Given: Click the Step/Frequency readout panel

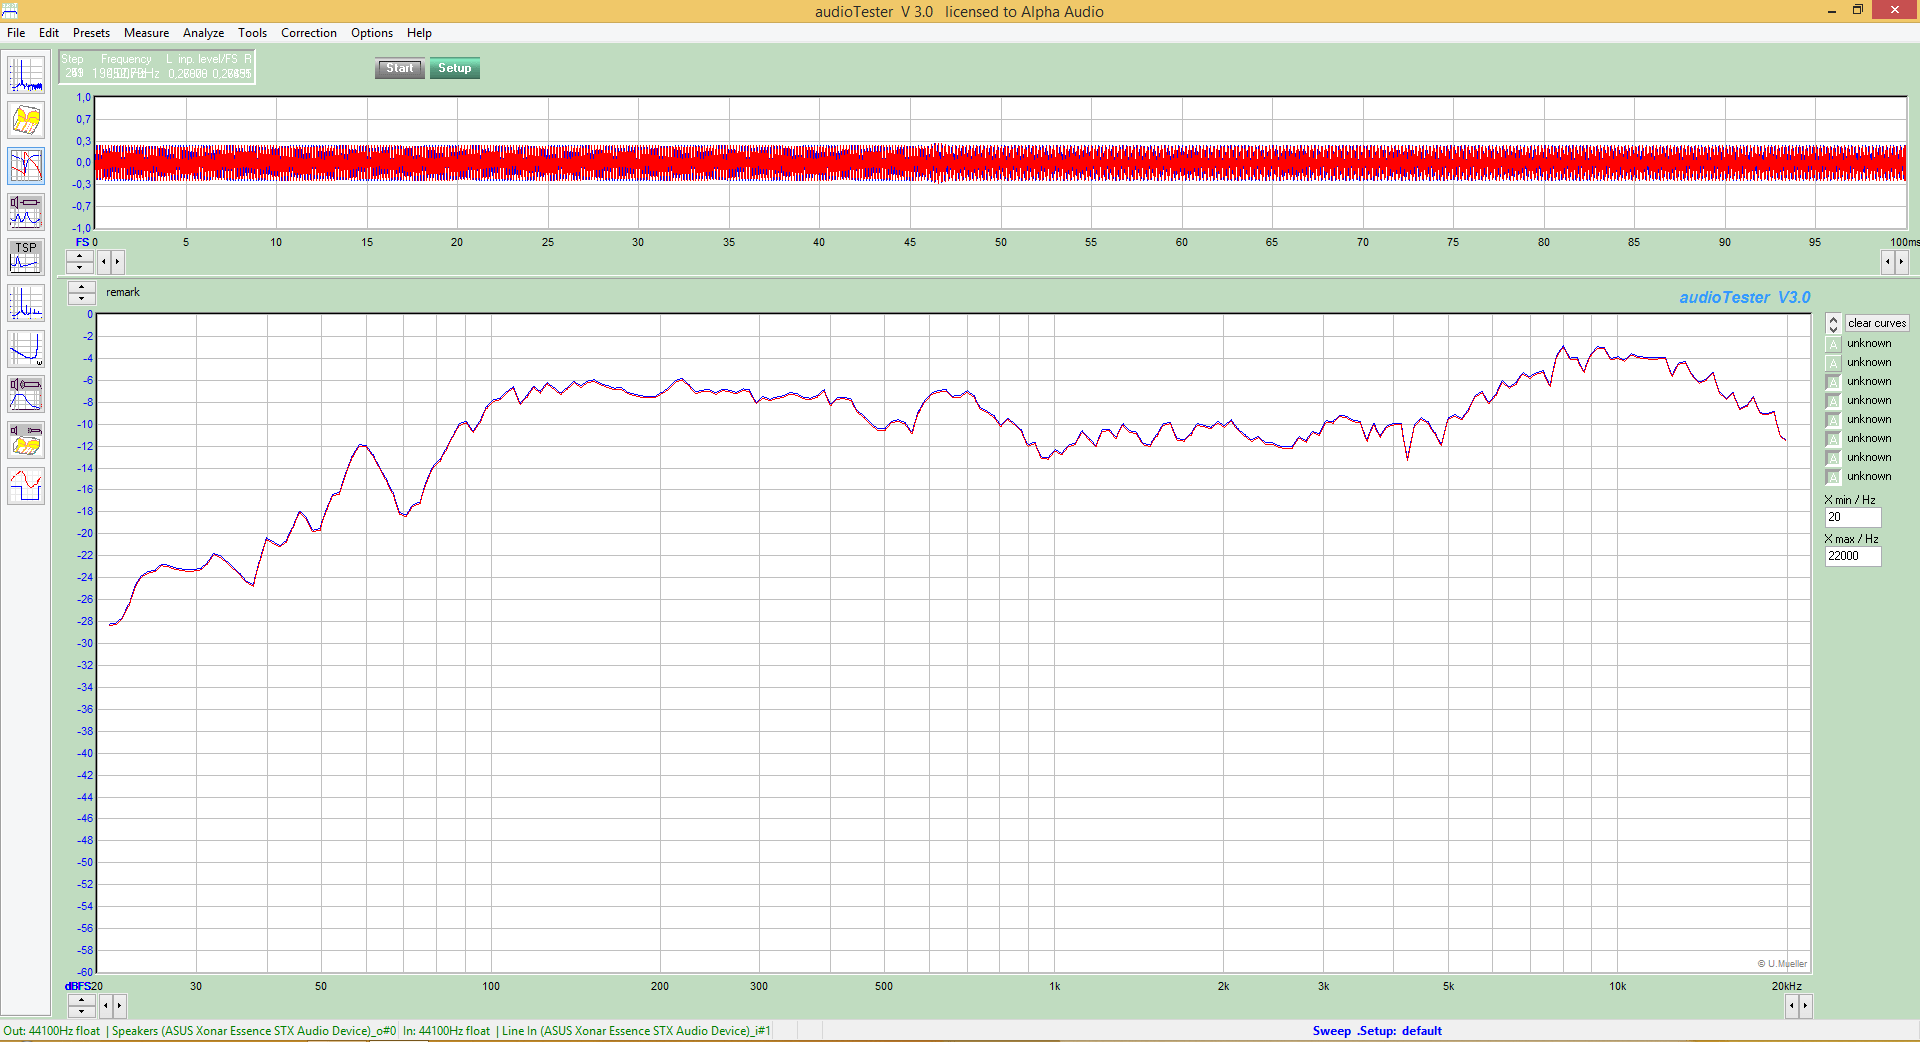Looking at the screenshot, I should click(157, 67).
